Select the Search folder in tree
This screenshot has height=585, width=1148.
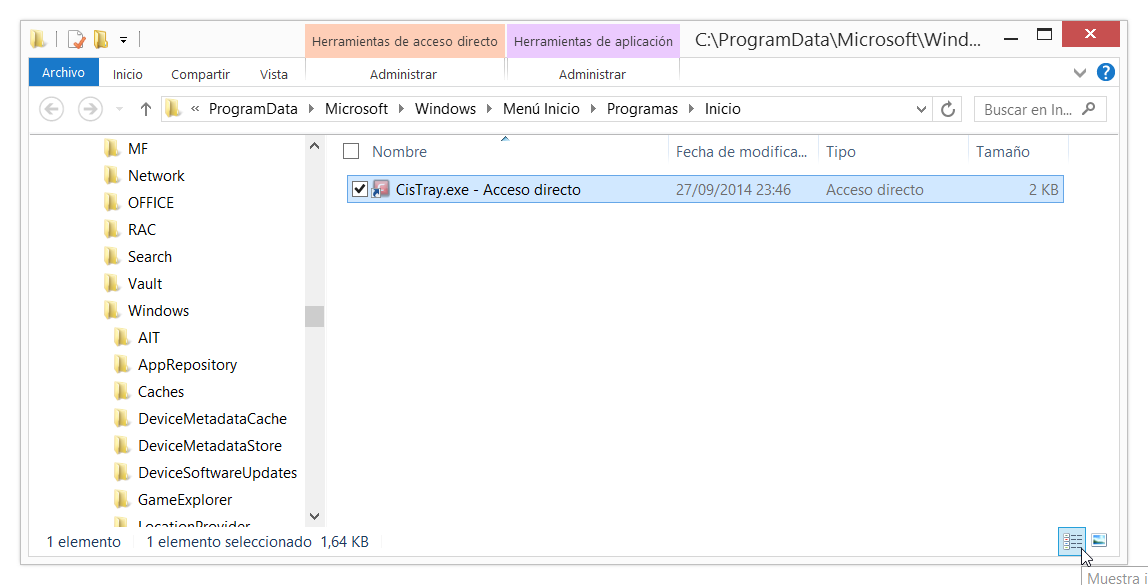(x=149, y=257)
